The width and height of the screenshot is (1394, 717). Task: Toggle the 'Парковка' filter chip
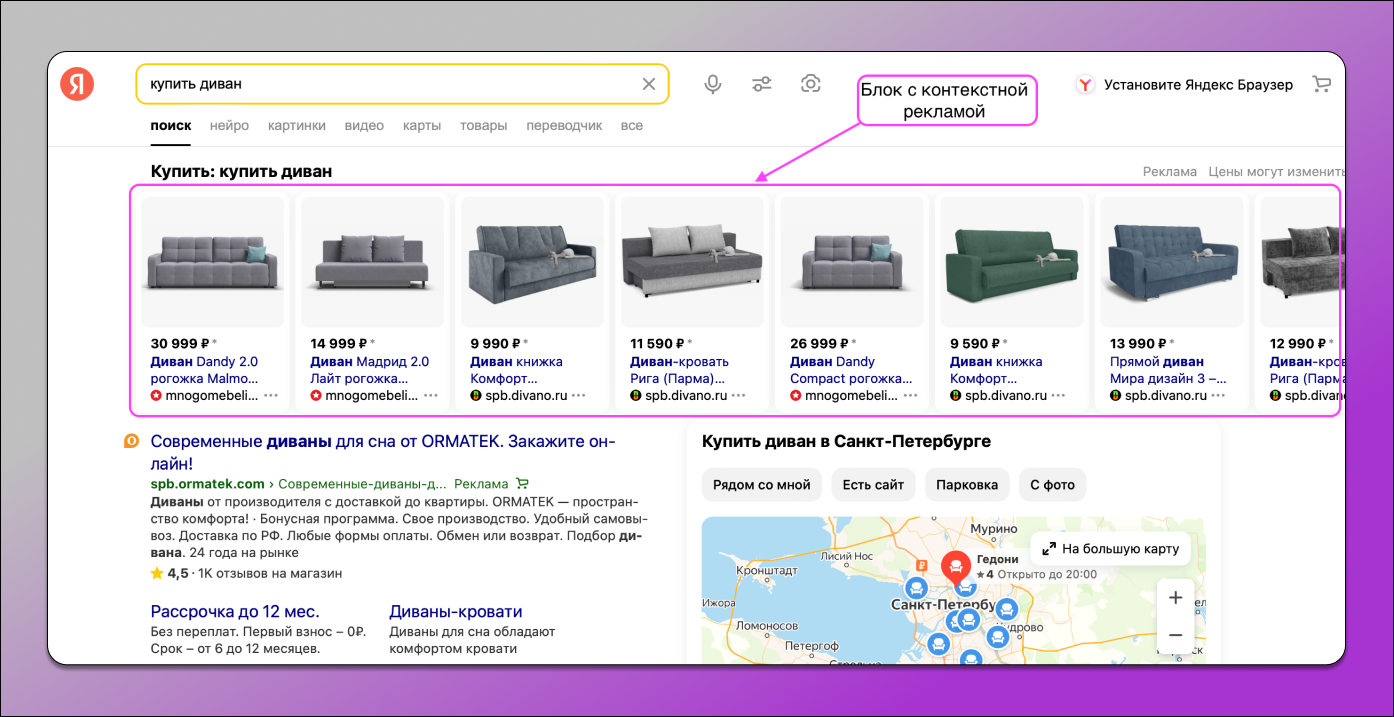(966, 485)
